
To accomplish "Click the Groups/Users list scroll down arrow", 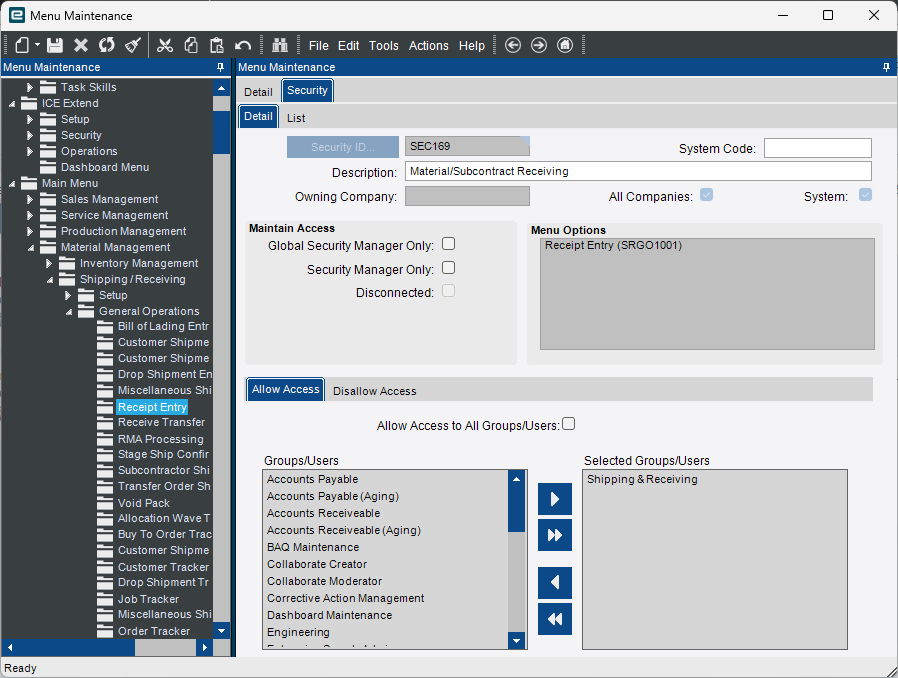I will (x=517, y=641).
